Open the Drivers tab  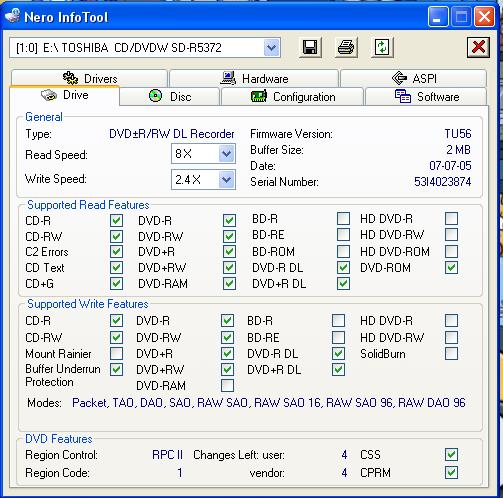[89, 78]
